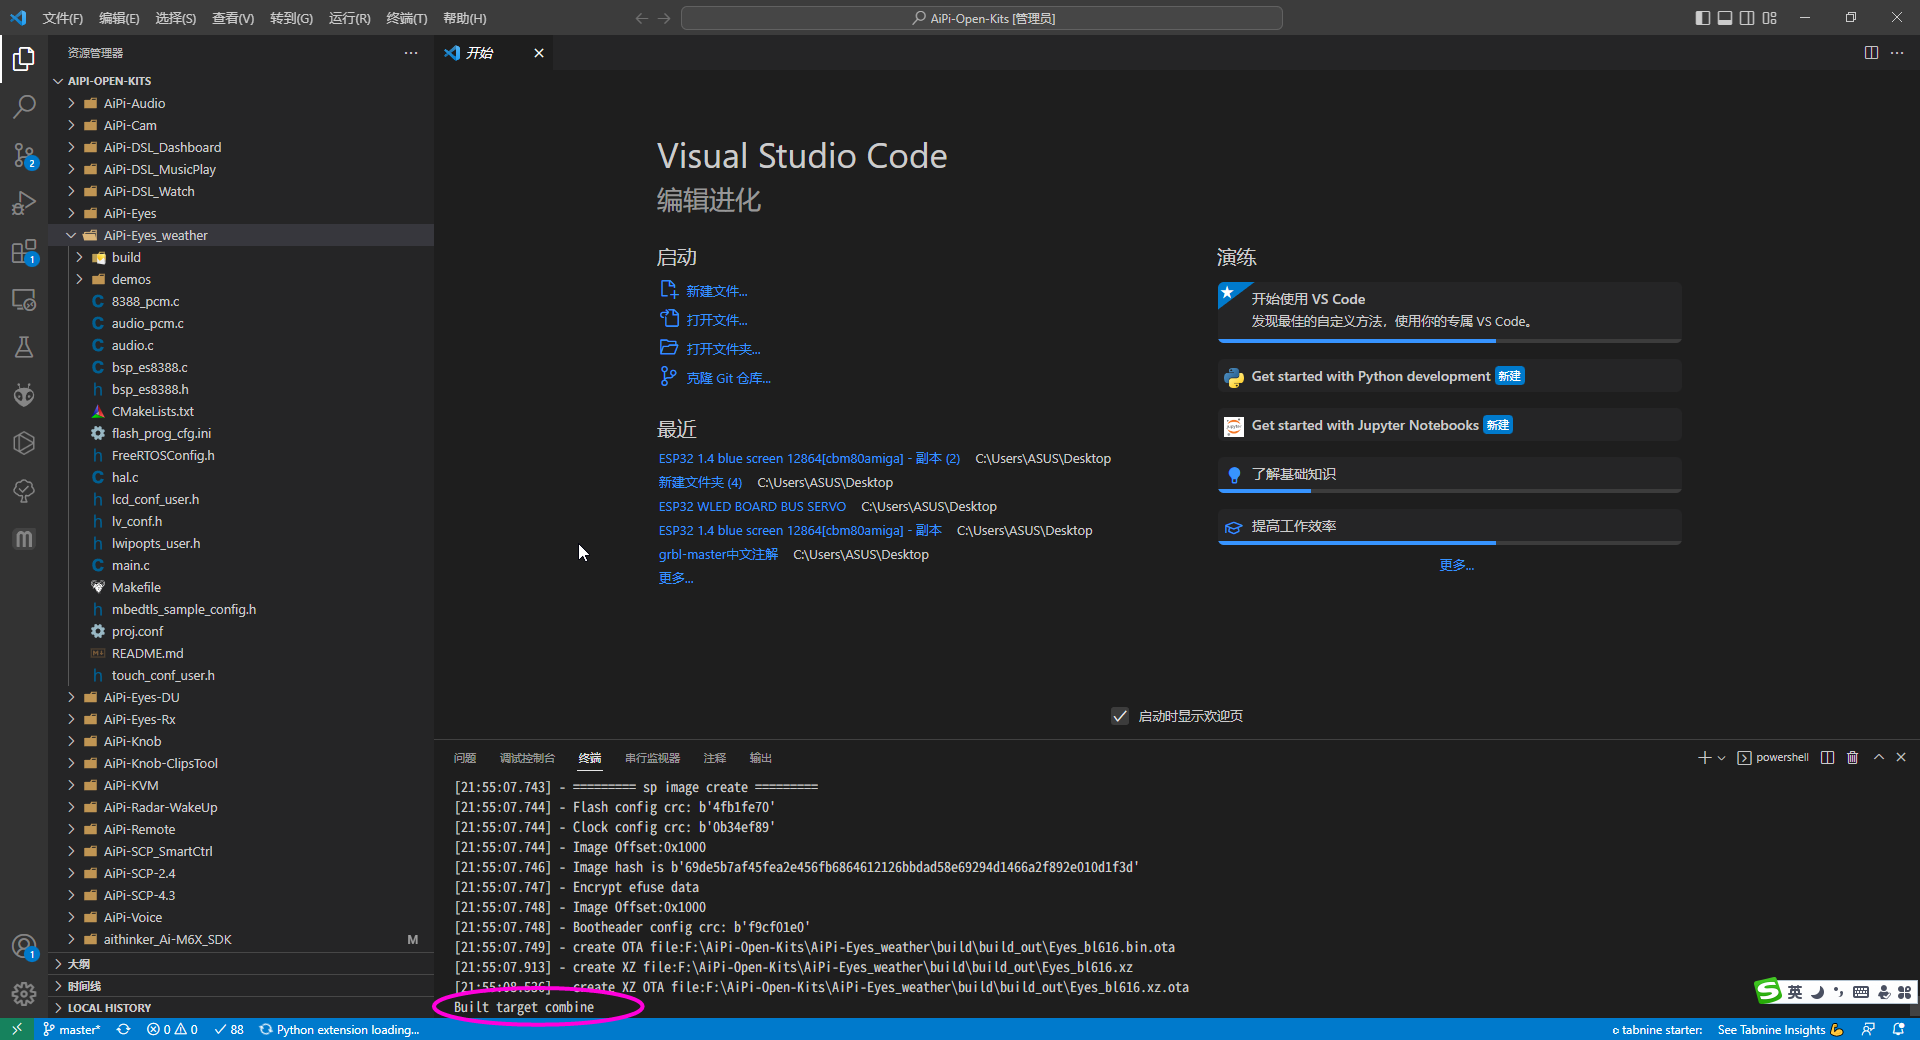Expand the AiPi-Knob folder
The height and width of the screenshot is (1040, 1920).
[x=241, y=741]
